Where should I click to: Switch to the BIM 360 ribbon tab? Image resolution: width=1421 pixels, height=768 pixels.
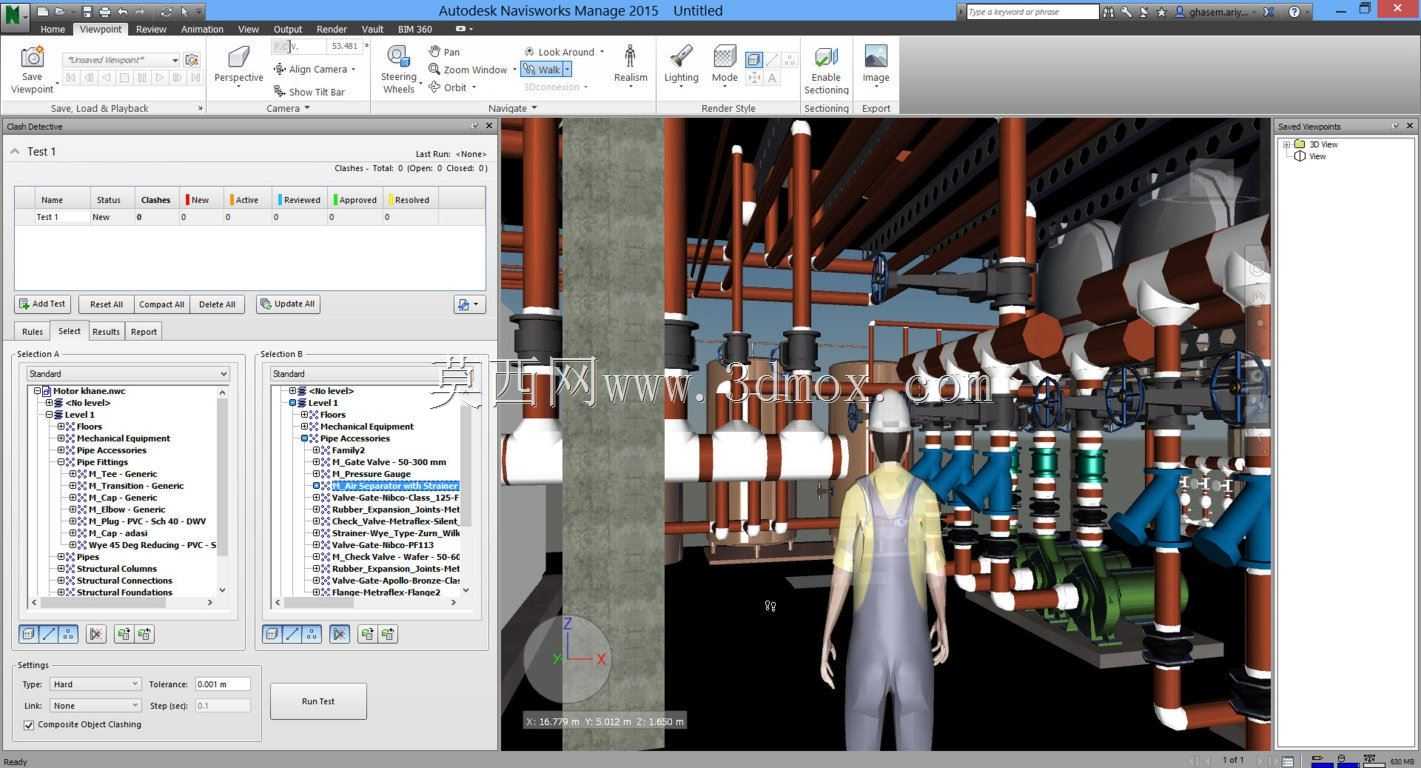(x=415, y=29)
